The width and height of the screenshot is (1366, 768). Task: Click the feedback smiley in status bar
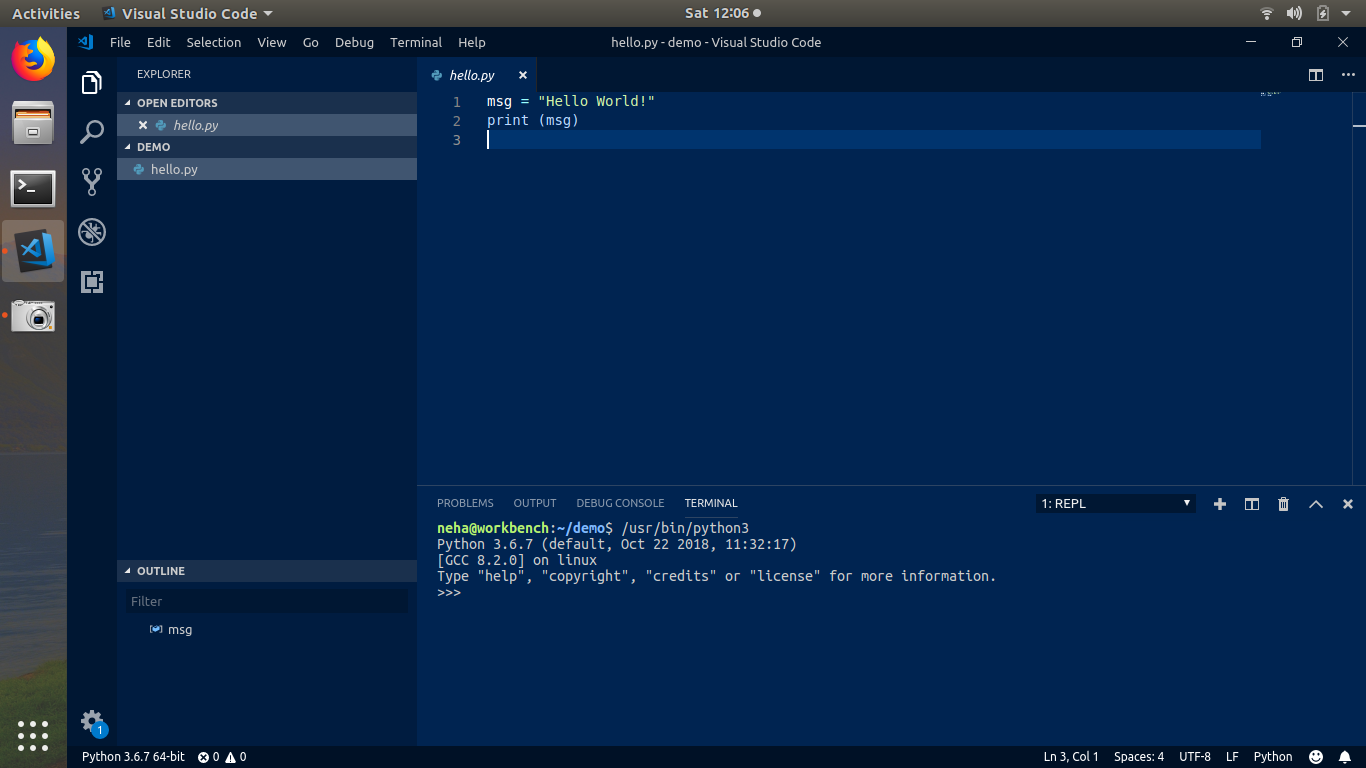(1316, 757)
